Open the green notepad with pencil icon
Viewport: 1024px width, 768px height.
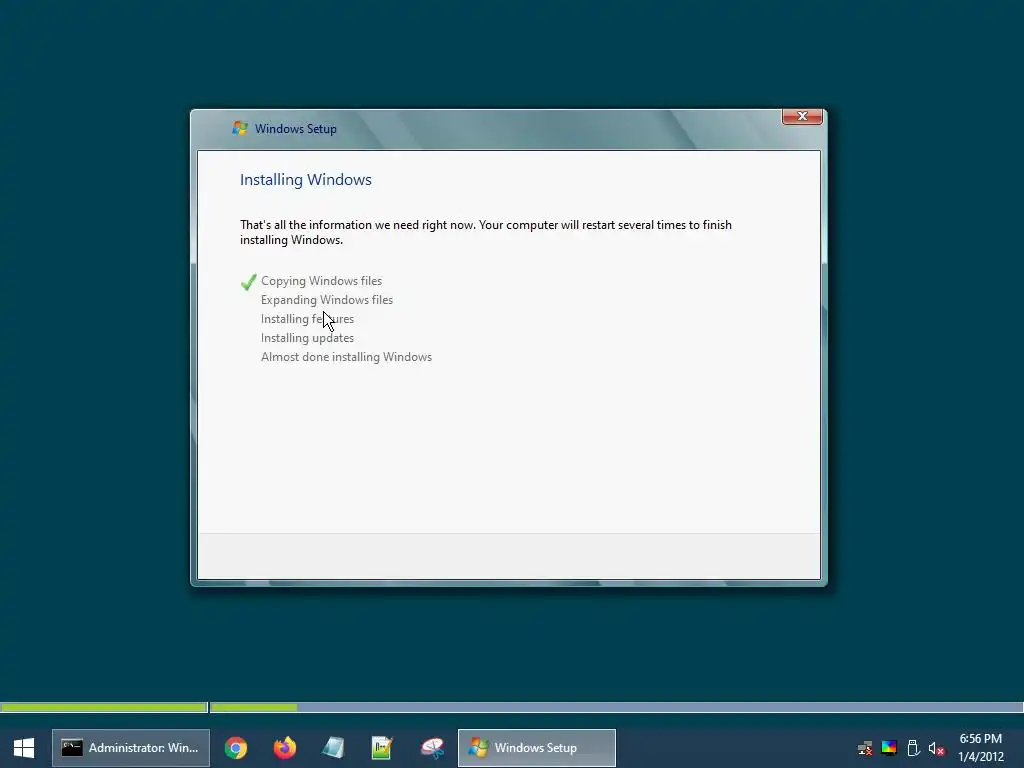pyautogui.click(x=382, y=748)
